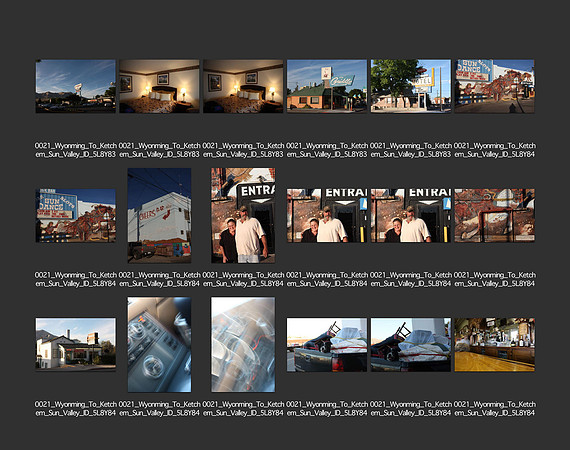
Task: Open the blurred car console buttons thumbnail
Action: coord(159,345)
